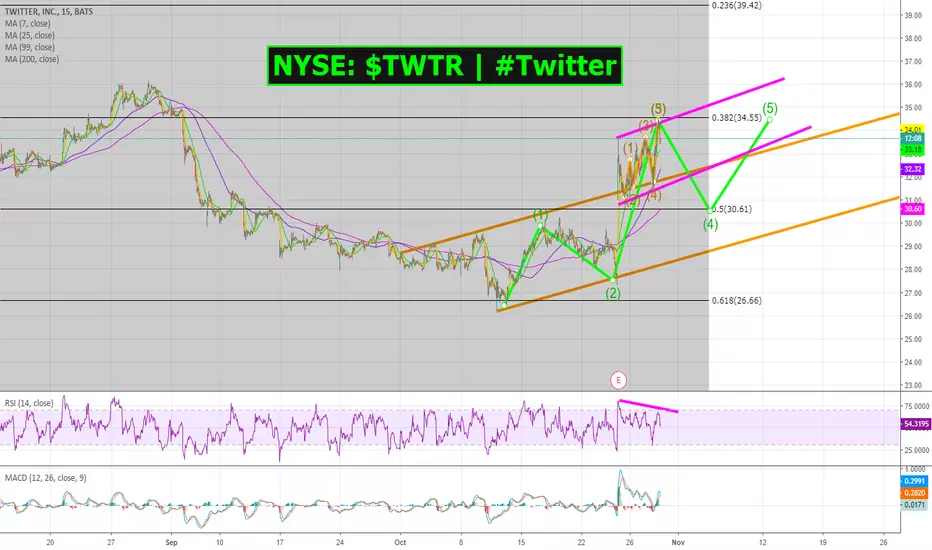Click the blue MACD value tag 0.2991
The width and height of the screenshot is (932, 550).
click(x=914, y=481)
